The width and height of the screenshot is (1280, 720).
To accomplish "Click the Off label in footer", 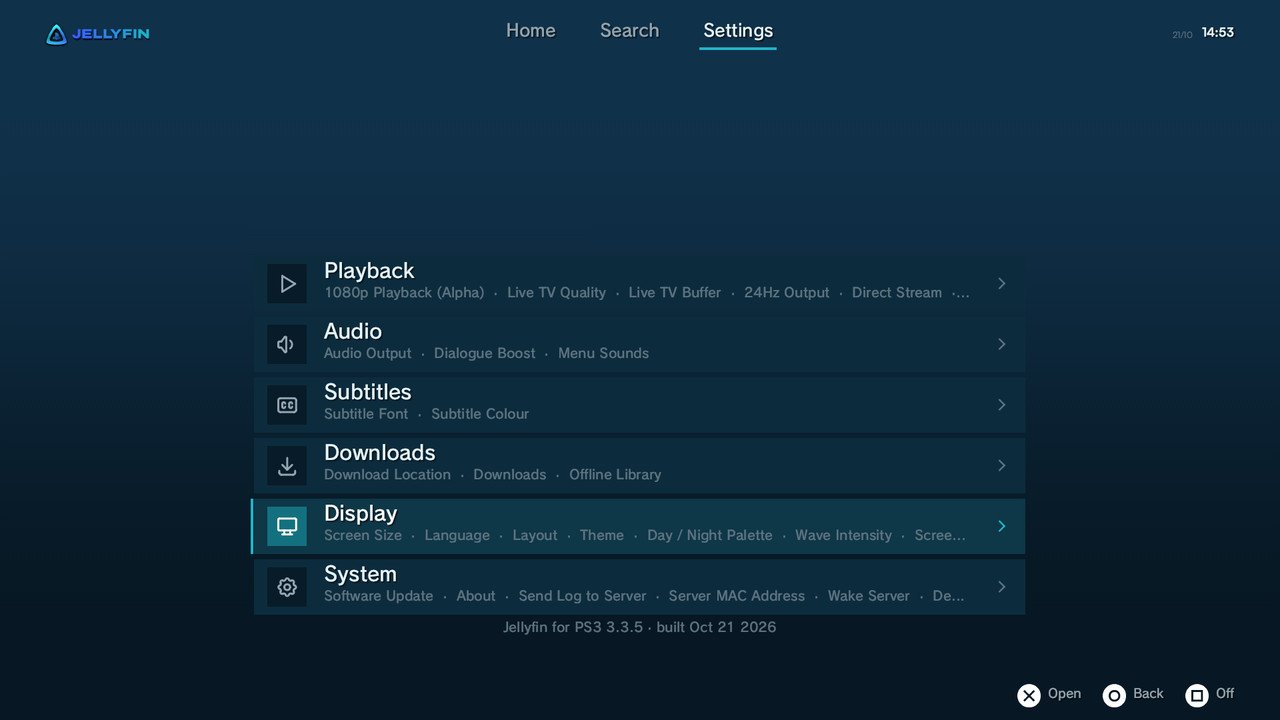I will (x=1225, y=693).
